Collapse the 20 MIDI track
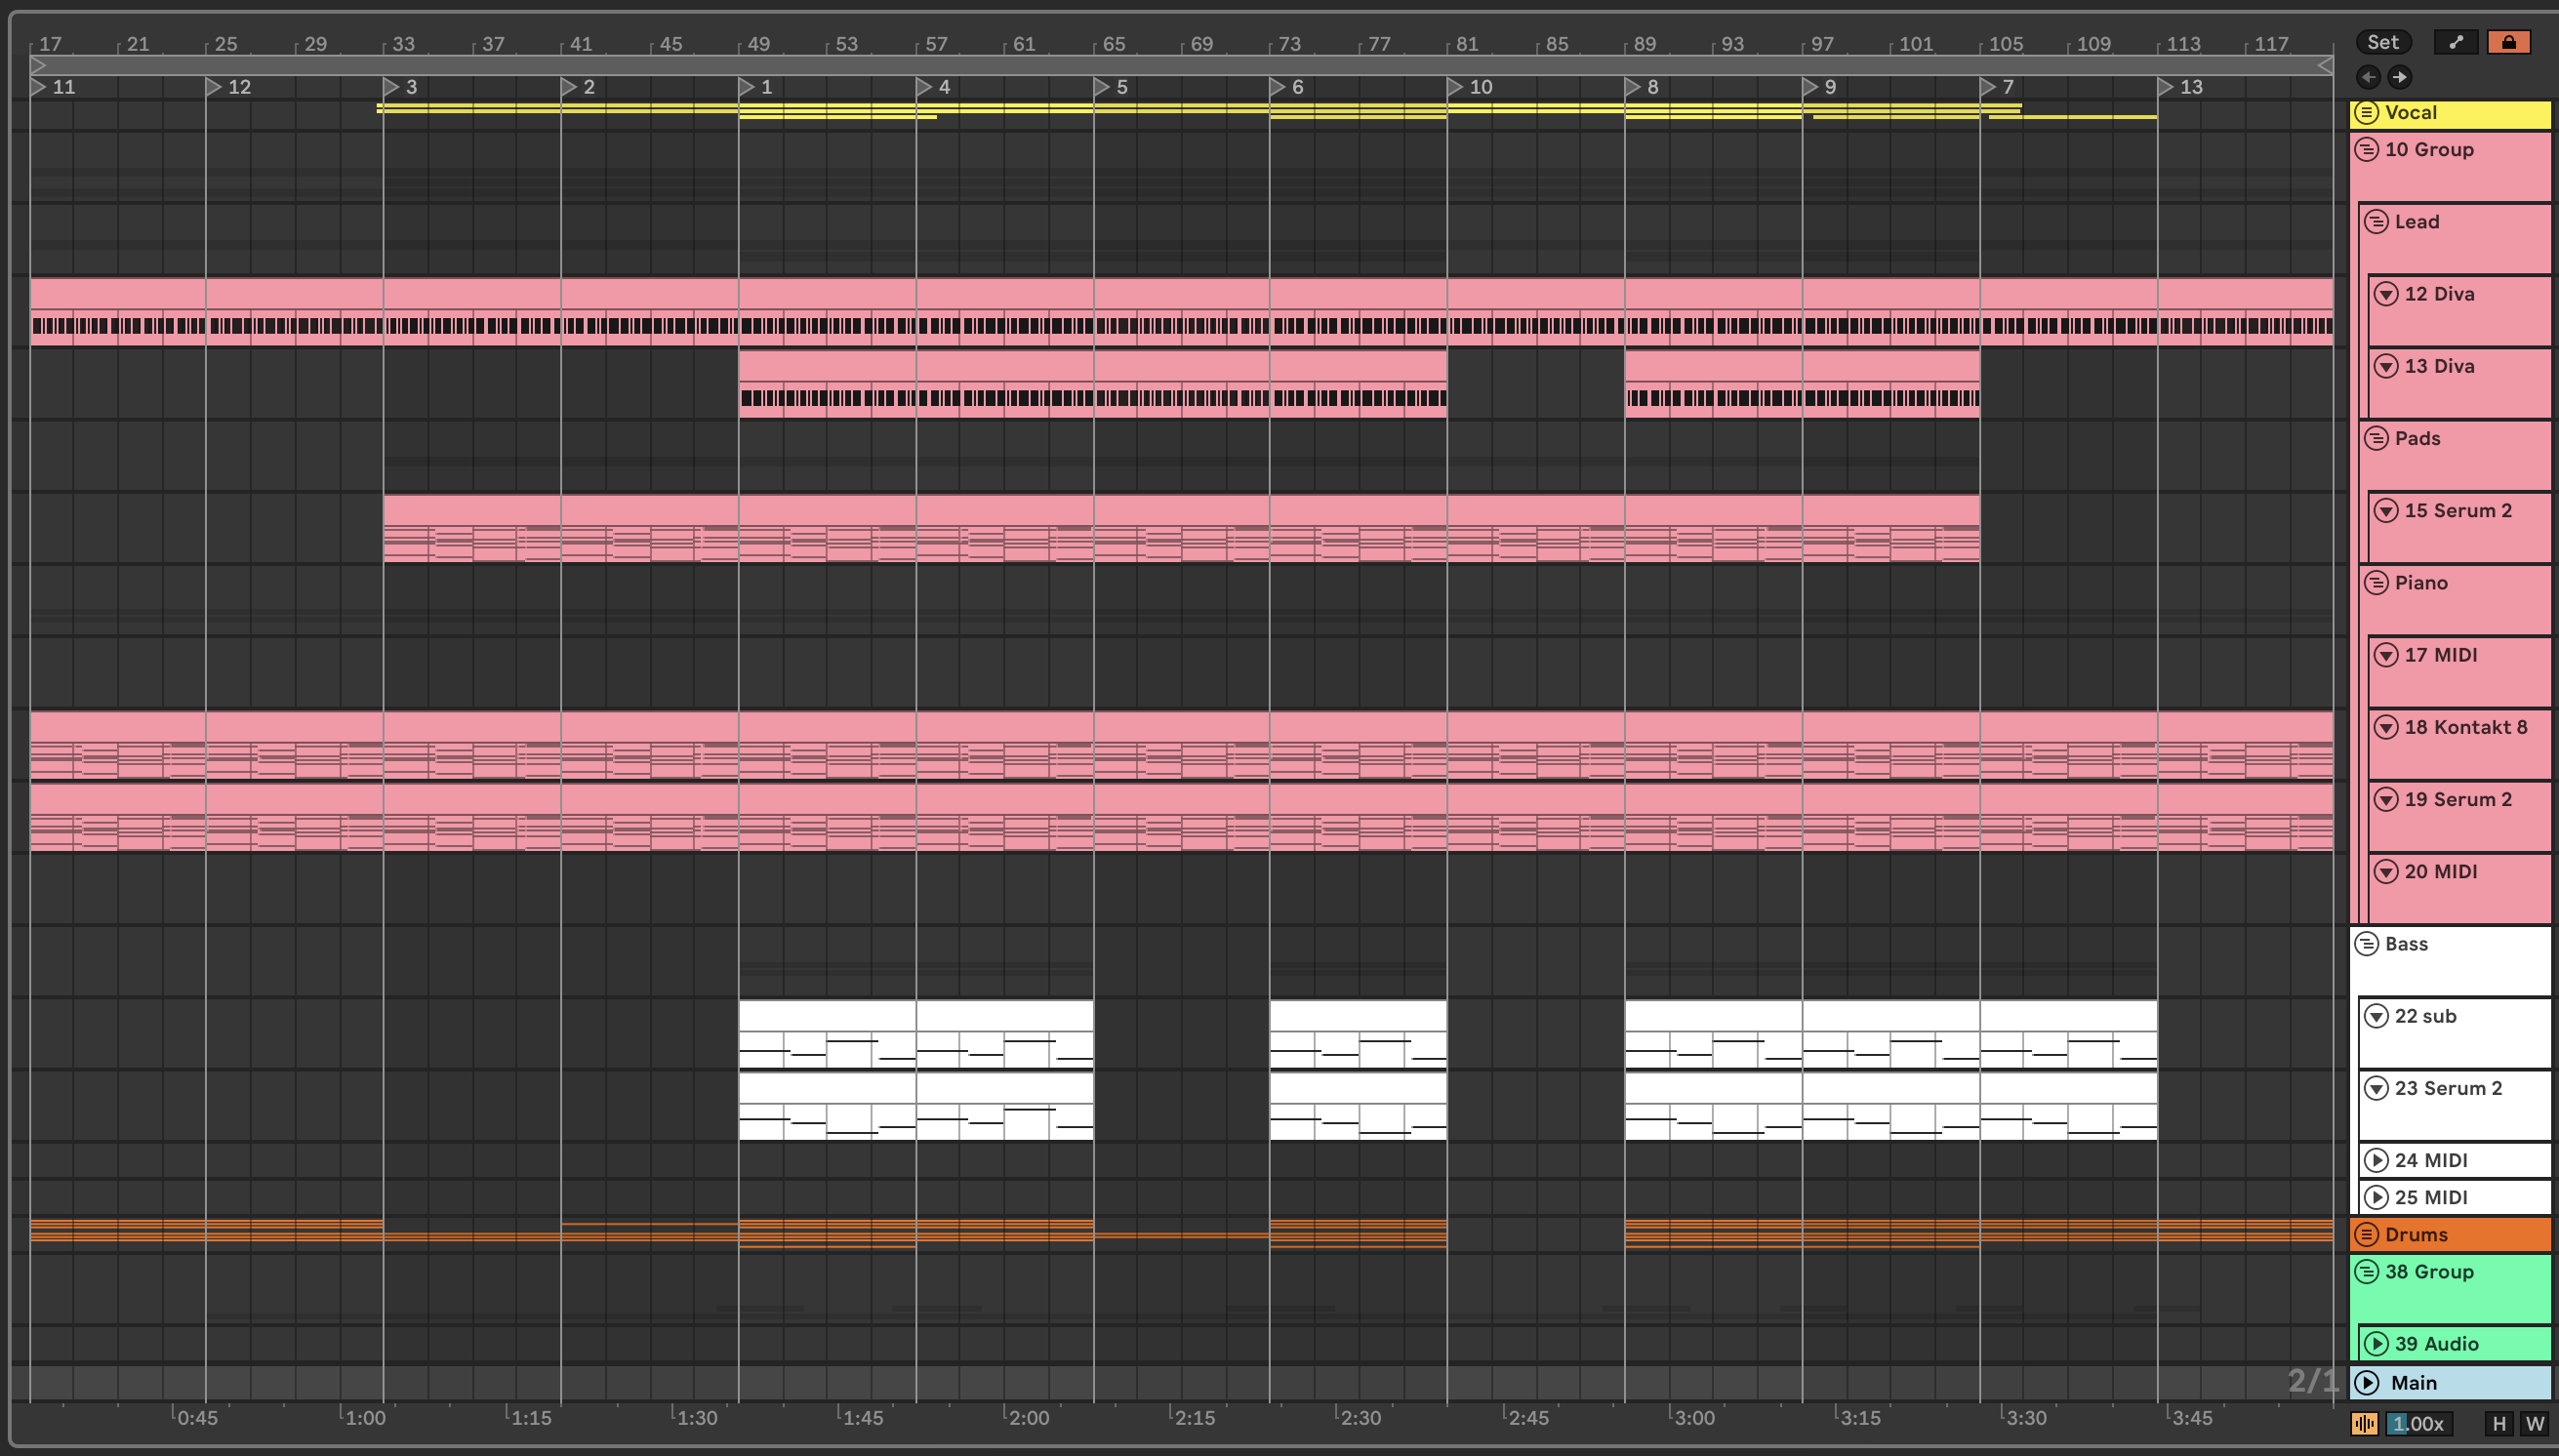This screenshot has width=2559, height=1456. pyautogui.click(x=2386, y=872)
